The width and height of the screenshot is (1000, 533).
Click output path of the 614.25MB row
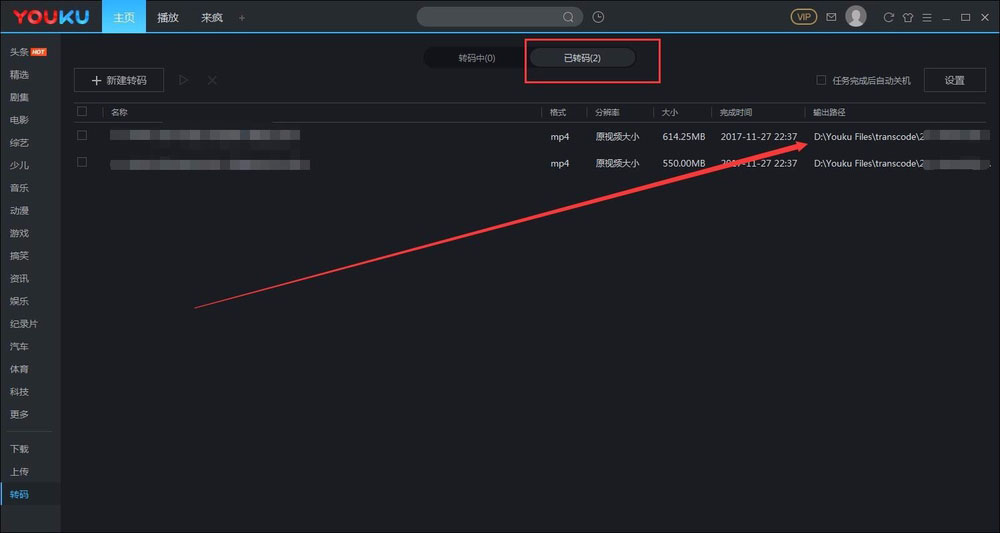pyautogui.click(x=902, y=136)
